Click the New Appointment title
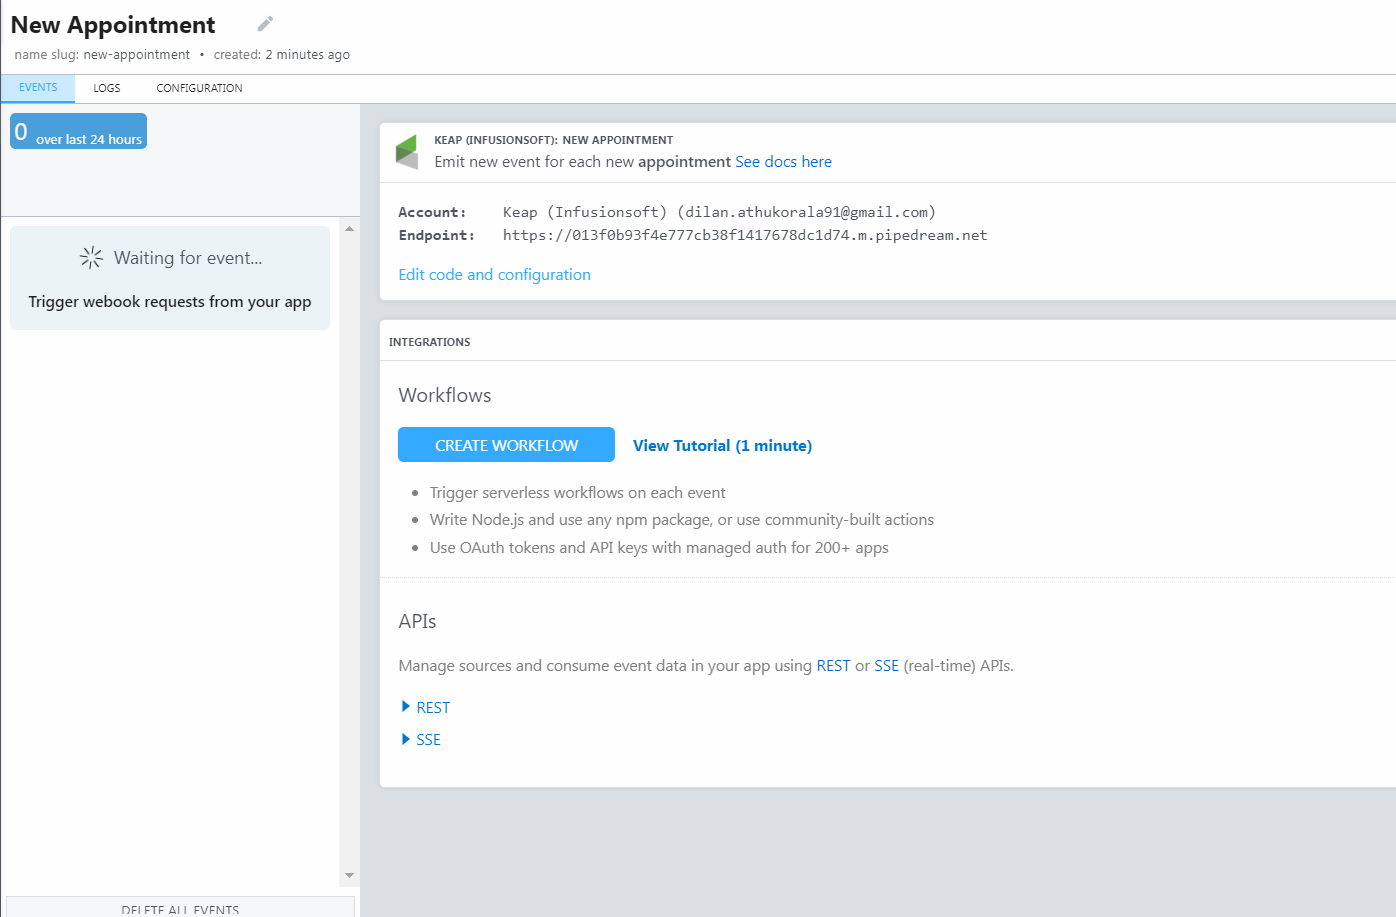This screenshot has height=917, width=1396. (x=113, y=25)
